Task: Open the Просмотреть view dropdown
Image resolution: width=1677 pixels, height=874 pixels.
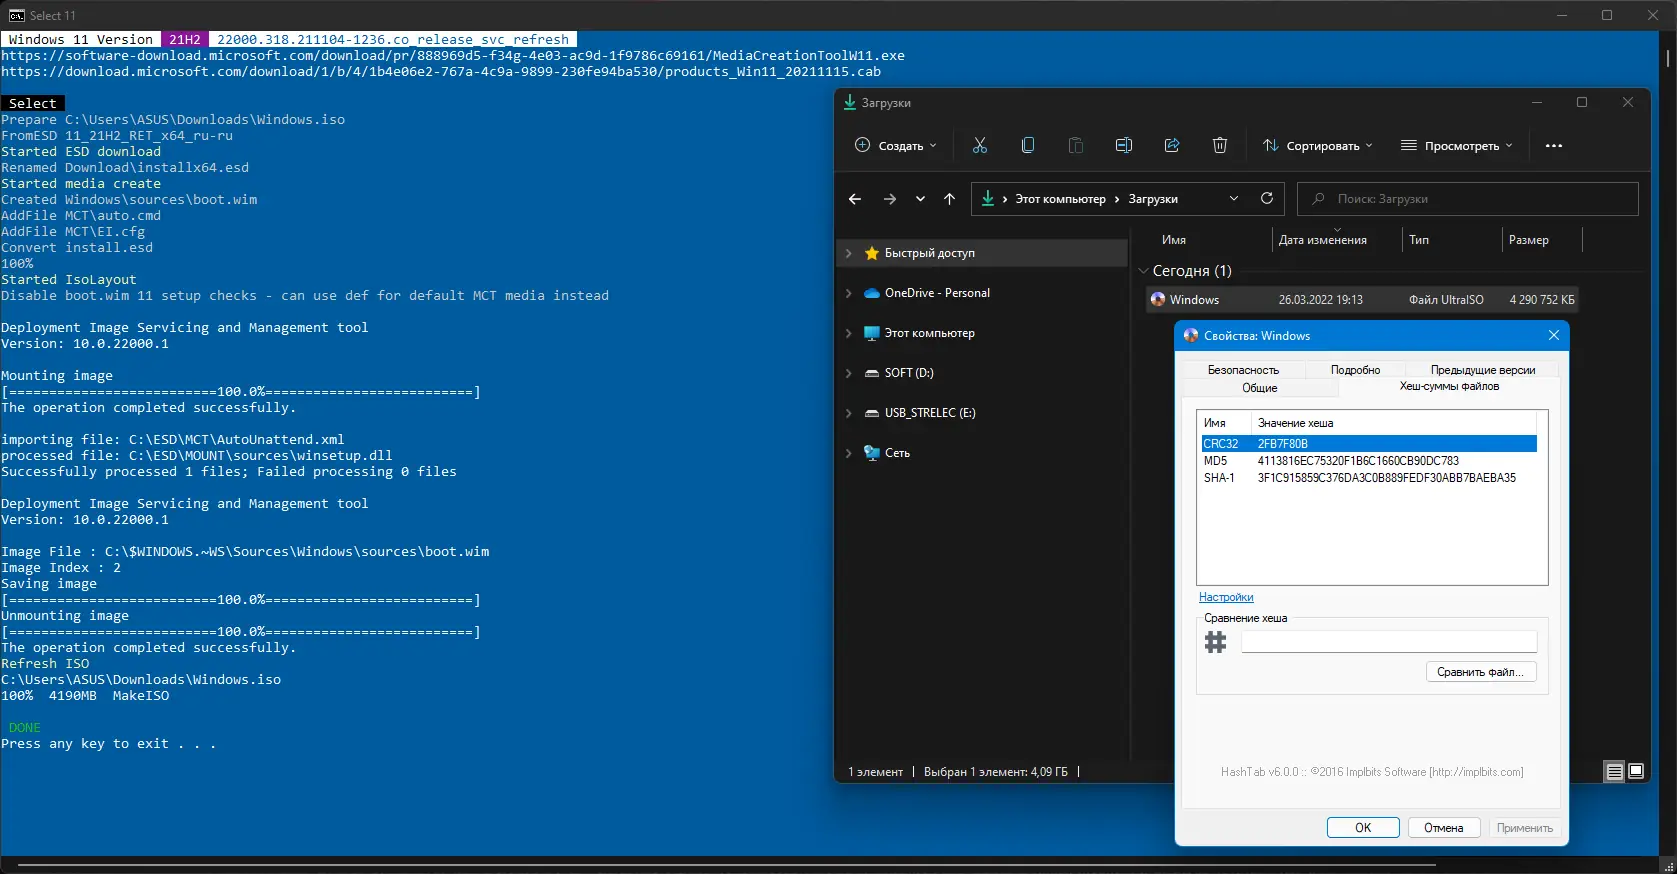Action: [x=1457, y=145]
